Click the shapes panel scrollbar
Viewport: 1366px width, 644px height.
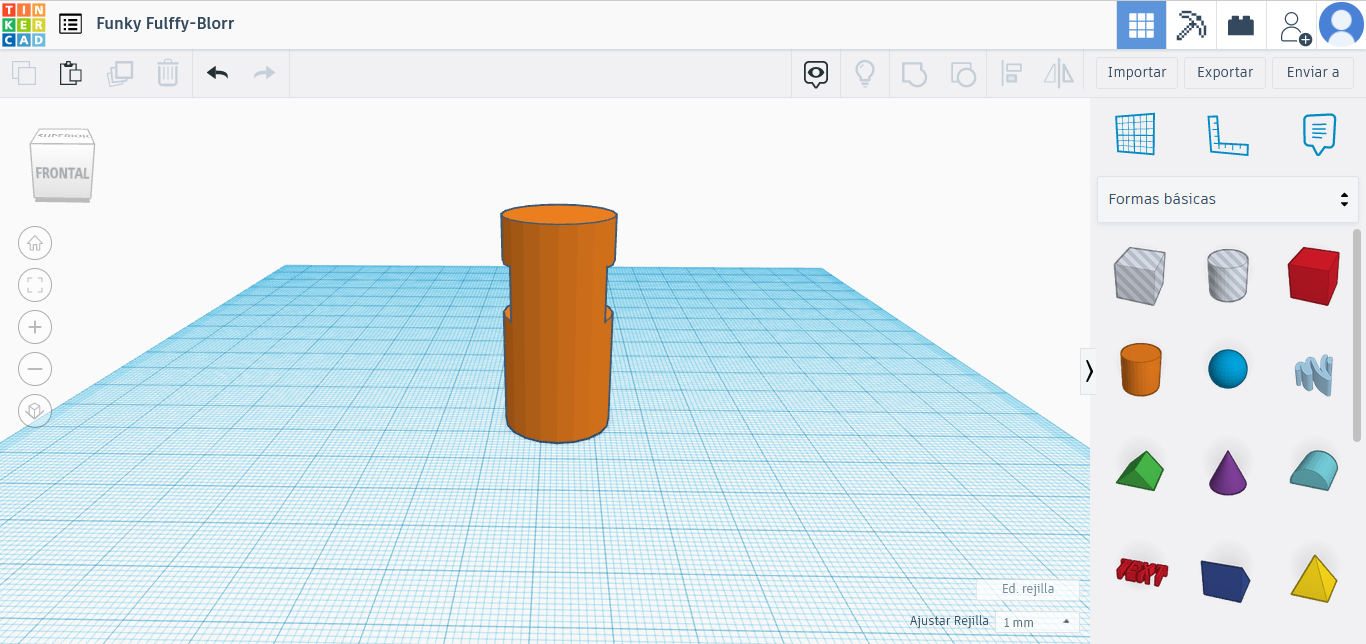coord(1357,334)
